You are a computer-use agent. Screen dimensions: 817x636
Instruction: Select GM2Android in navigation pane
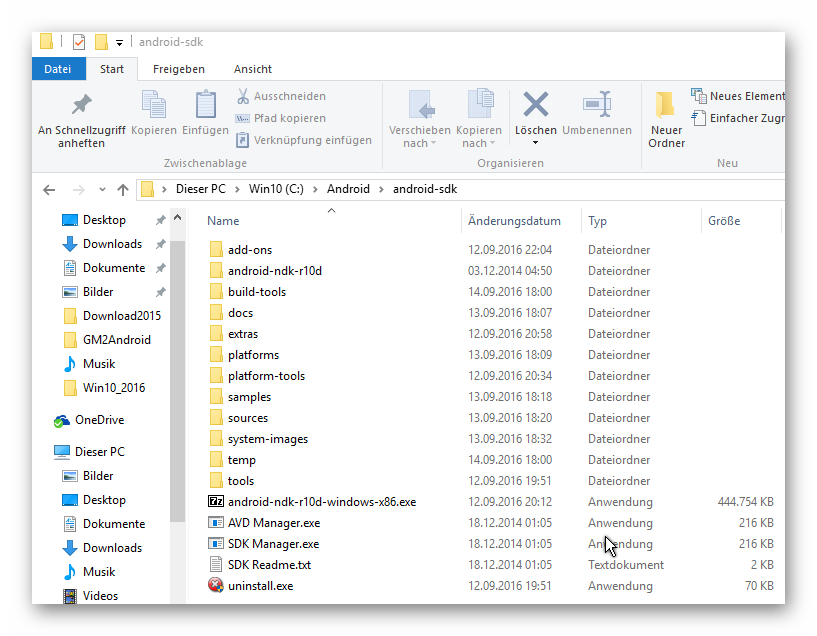117,340
